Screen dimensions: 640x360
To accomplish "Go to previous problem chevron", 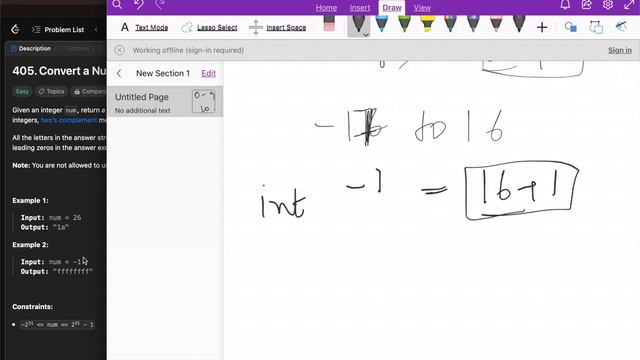I will coord(96,29).
